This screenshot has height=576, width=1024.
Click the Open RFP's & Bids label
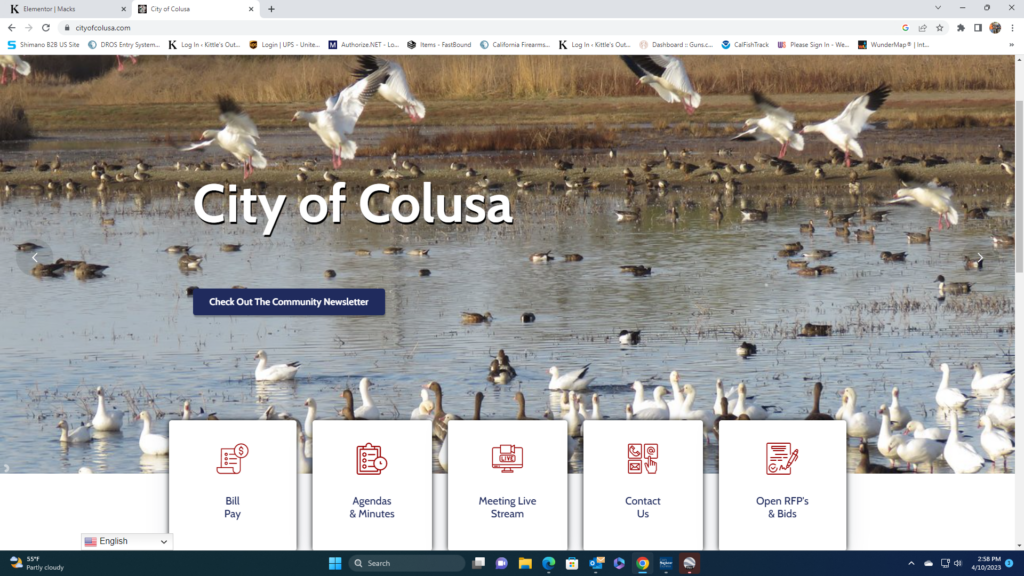click(782, 507)
